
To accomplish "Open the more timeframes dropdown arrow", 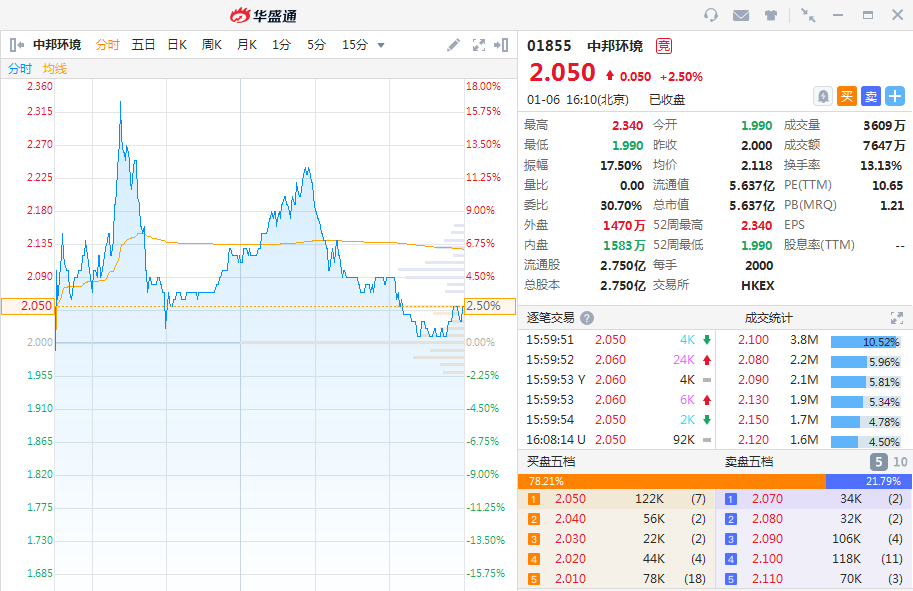I will (x=381, y=45).
